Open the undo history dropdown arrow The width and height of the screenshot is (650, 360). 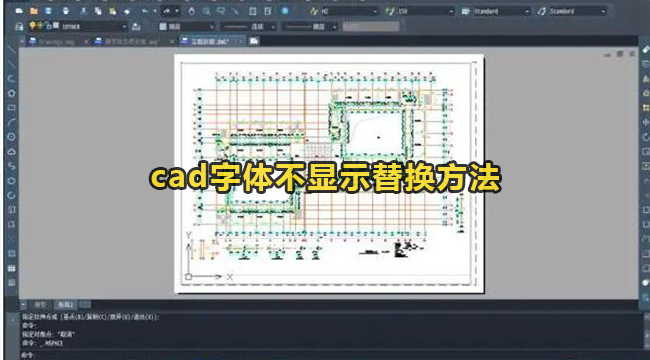tap(155, 11)
